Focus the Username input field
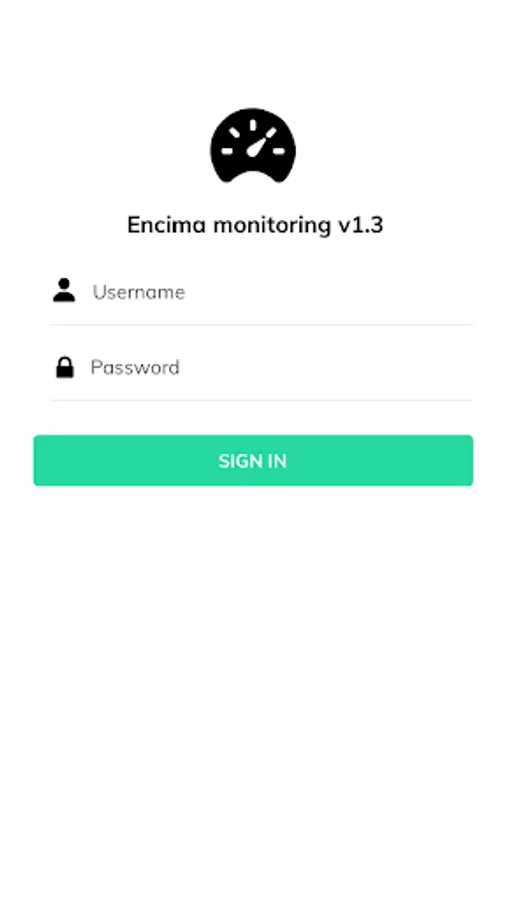Image resolution: width=506 pixels, height=900 pixels. tap(262, 292)
